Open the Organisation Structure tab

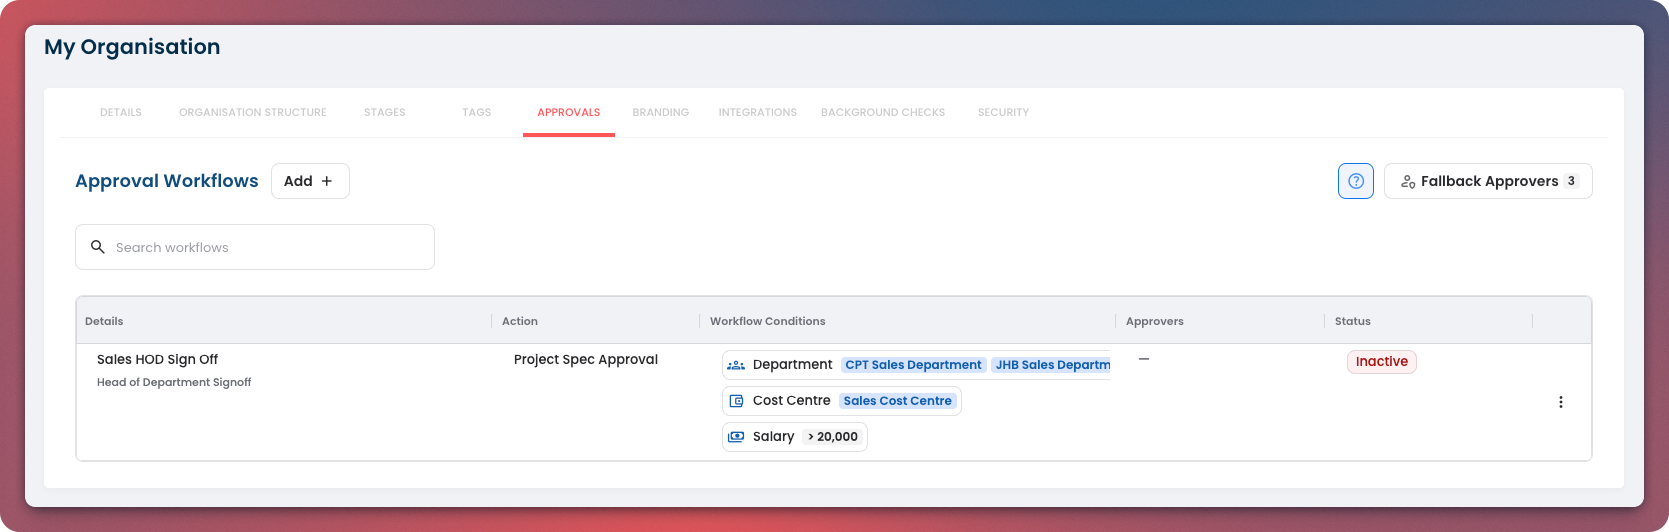point(253,112)
